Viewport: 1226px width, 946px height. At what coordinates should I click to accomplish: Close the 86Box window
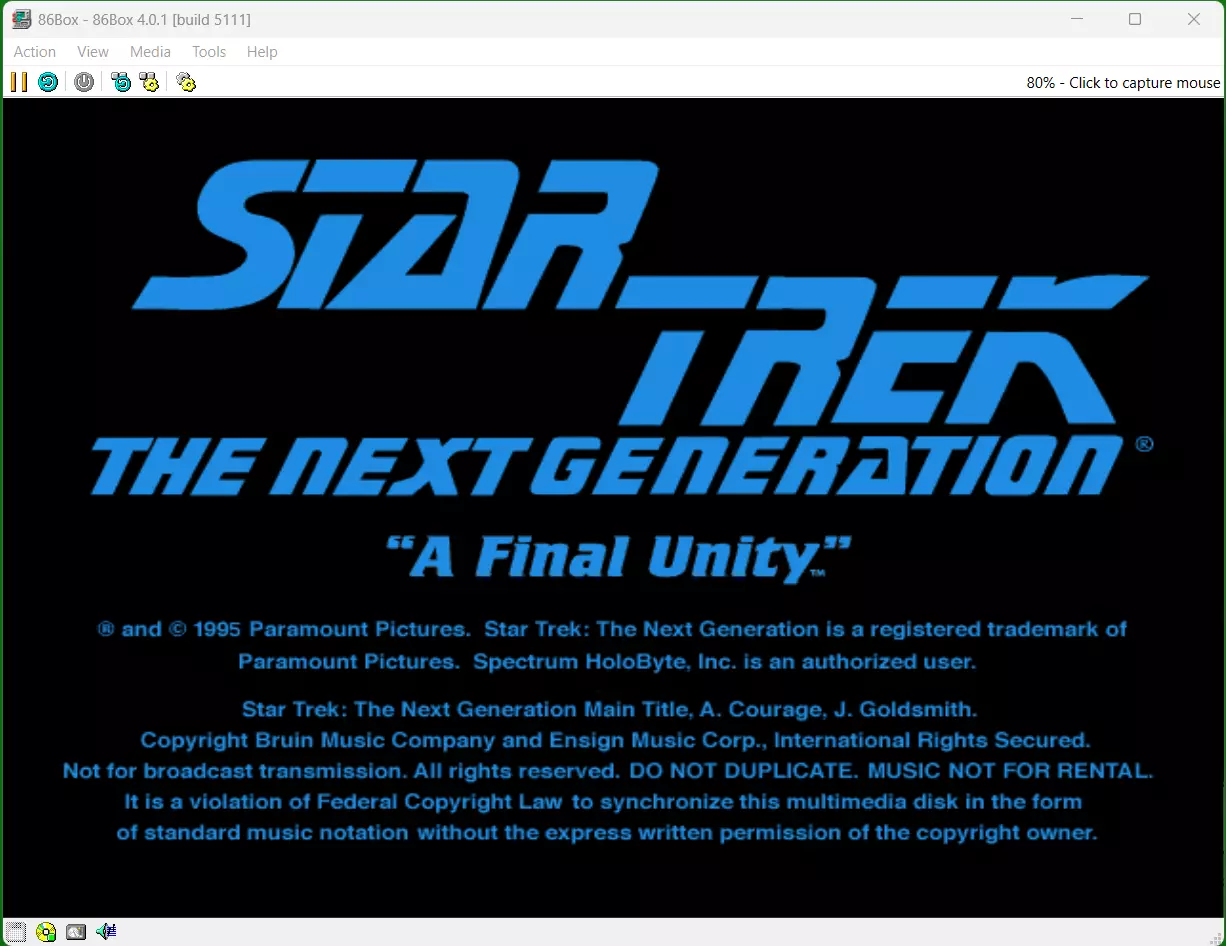pos(1194,19)
